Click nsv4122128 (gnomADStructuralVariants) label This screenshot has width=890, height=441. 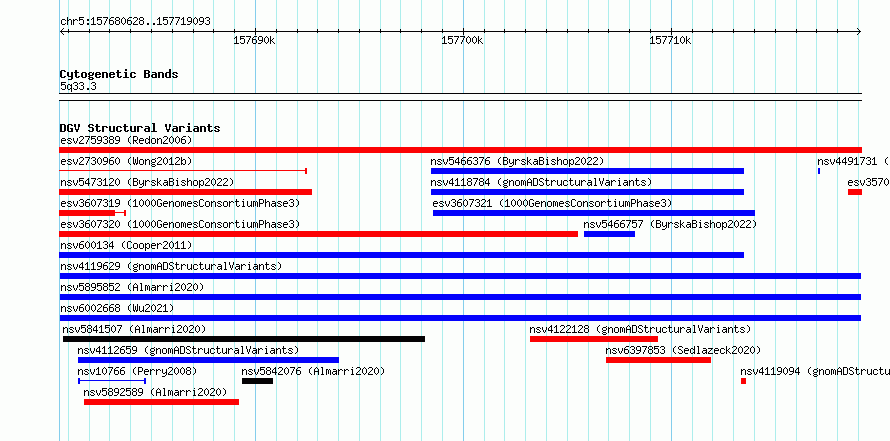(x=640, y=329)
